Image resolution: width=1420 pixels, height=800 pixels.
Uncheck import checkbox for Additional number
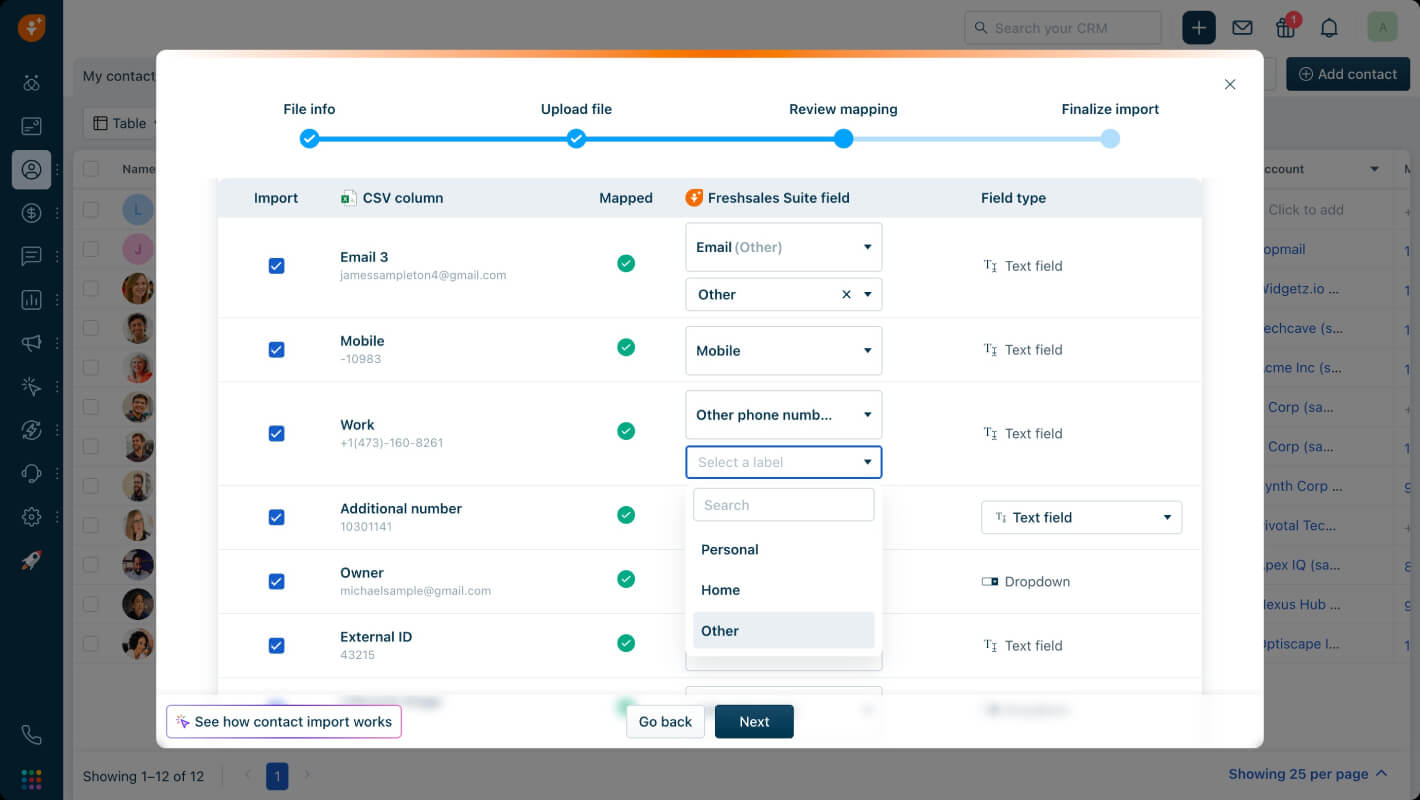(276, 518)
